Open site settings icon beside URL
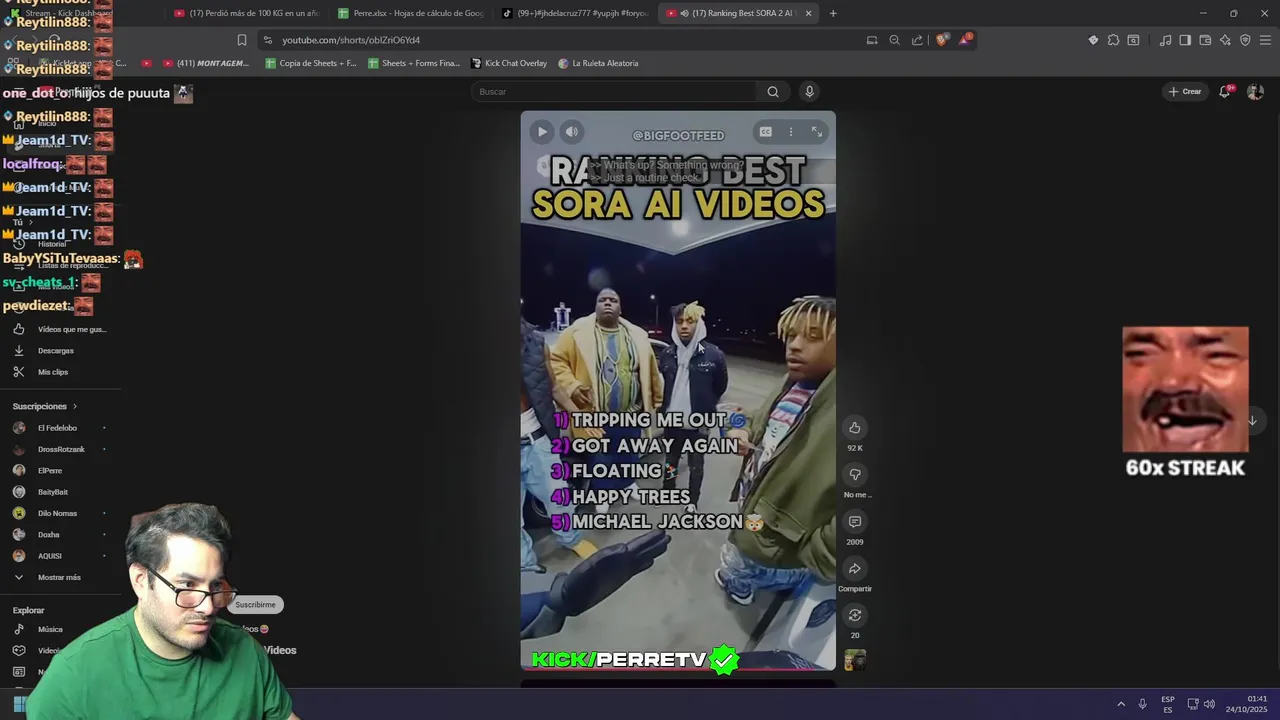The height and width of the screenshot is (720, 1280). coord(267,40)
